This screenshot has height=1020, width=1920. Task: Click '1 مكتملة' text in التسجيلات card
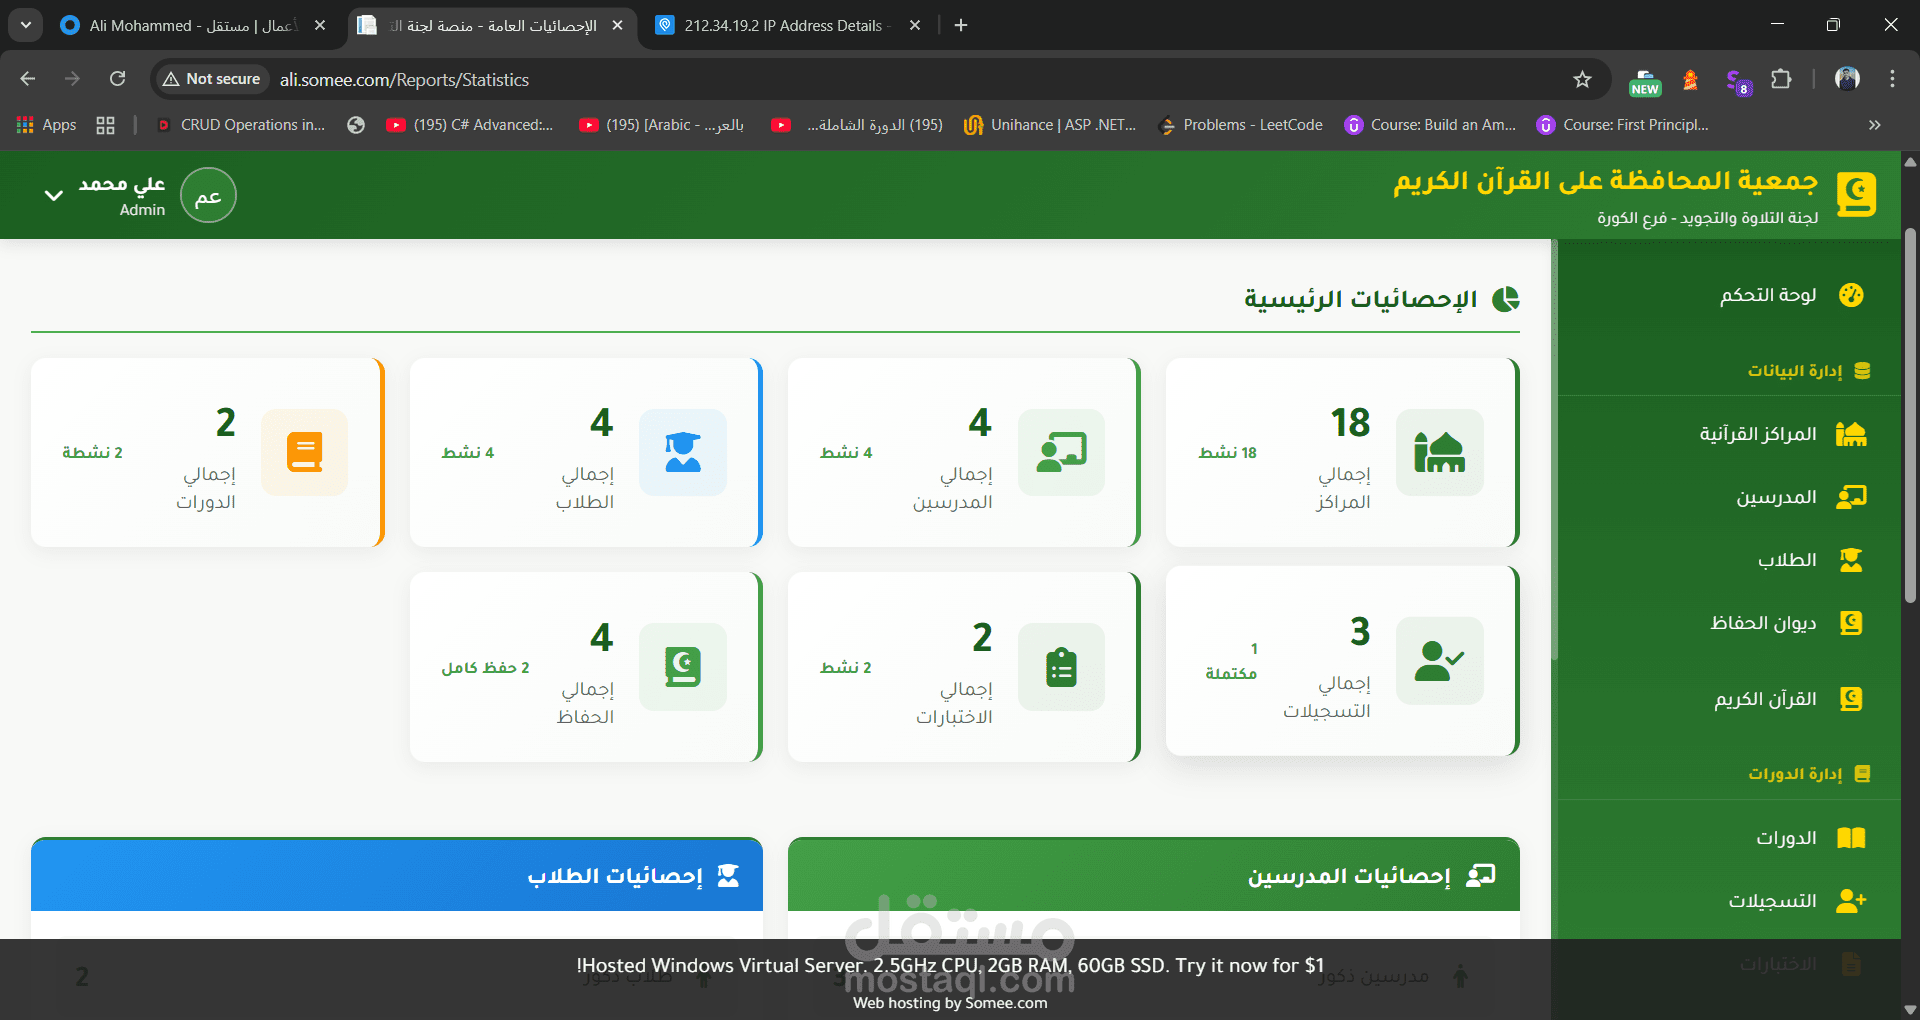tap(1231, 662)
